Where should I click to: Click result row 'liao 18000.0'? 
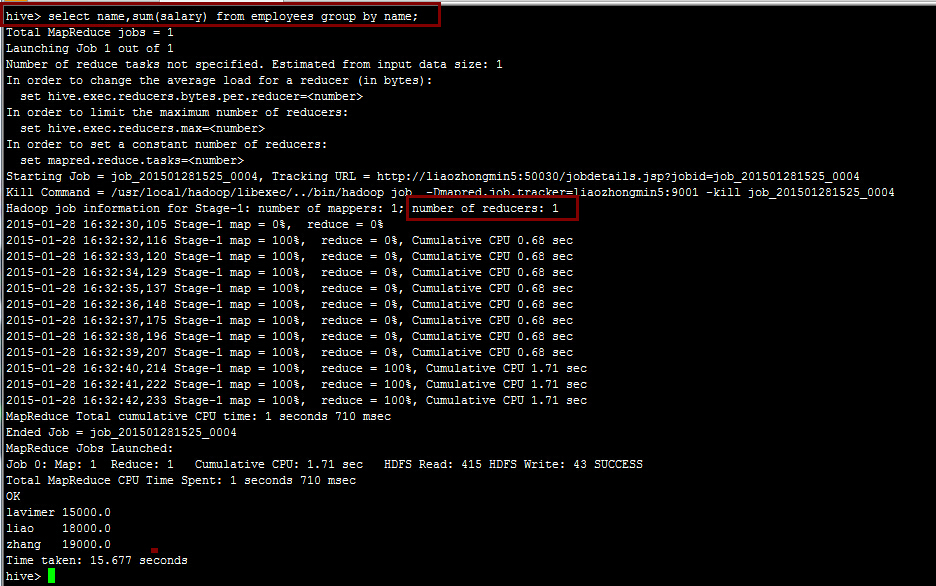[x=58, y=529]
